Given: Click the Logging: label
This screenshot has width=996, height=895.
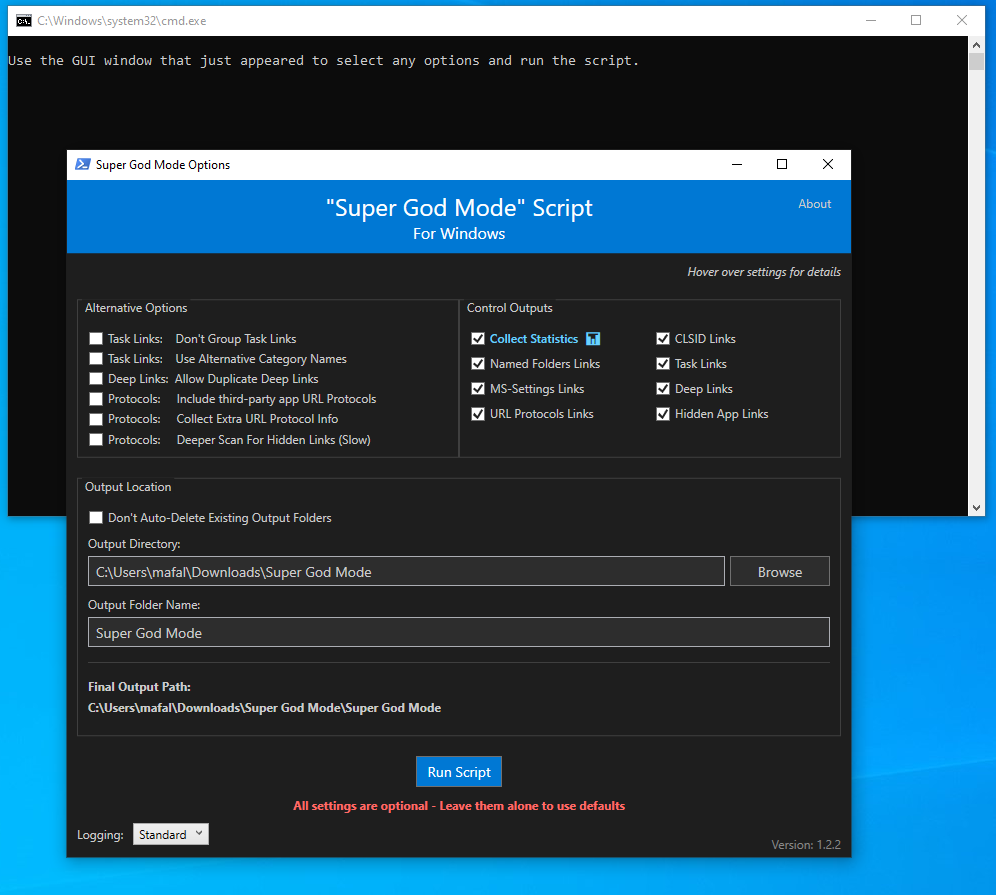Looking at the screenshot, I should click(x=100, y=835).
